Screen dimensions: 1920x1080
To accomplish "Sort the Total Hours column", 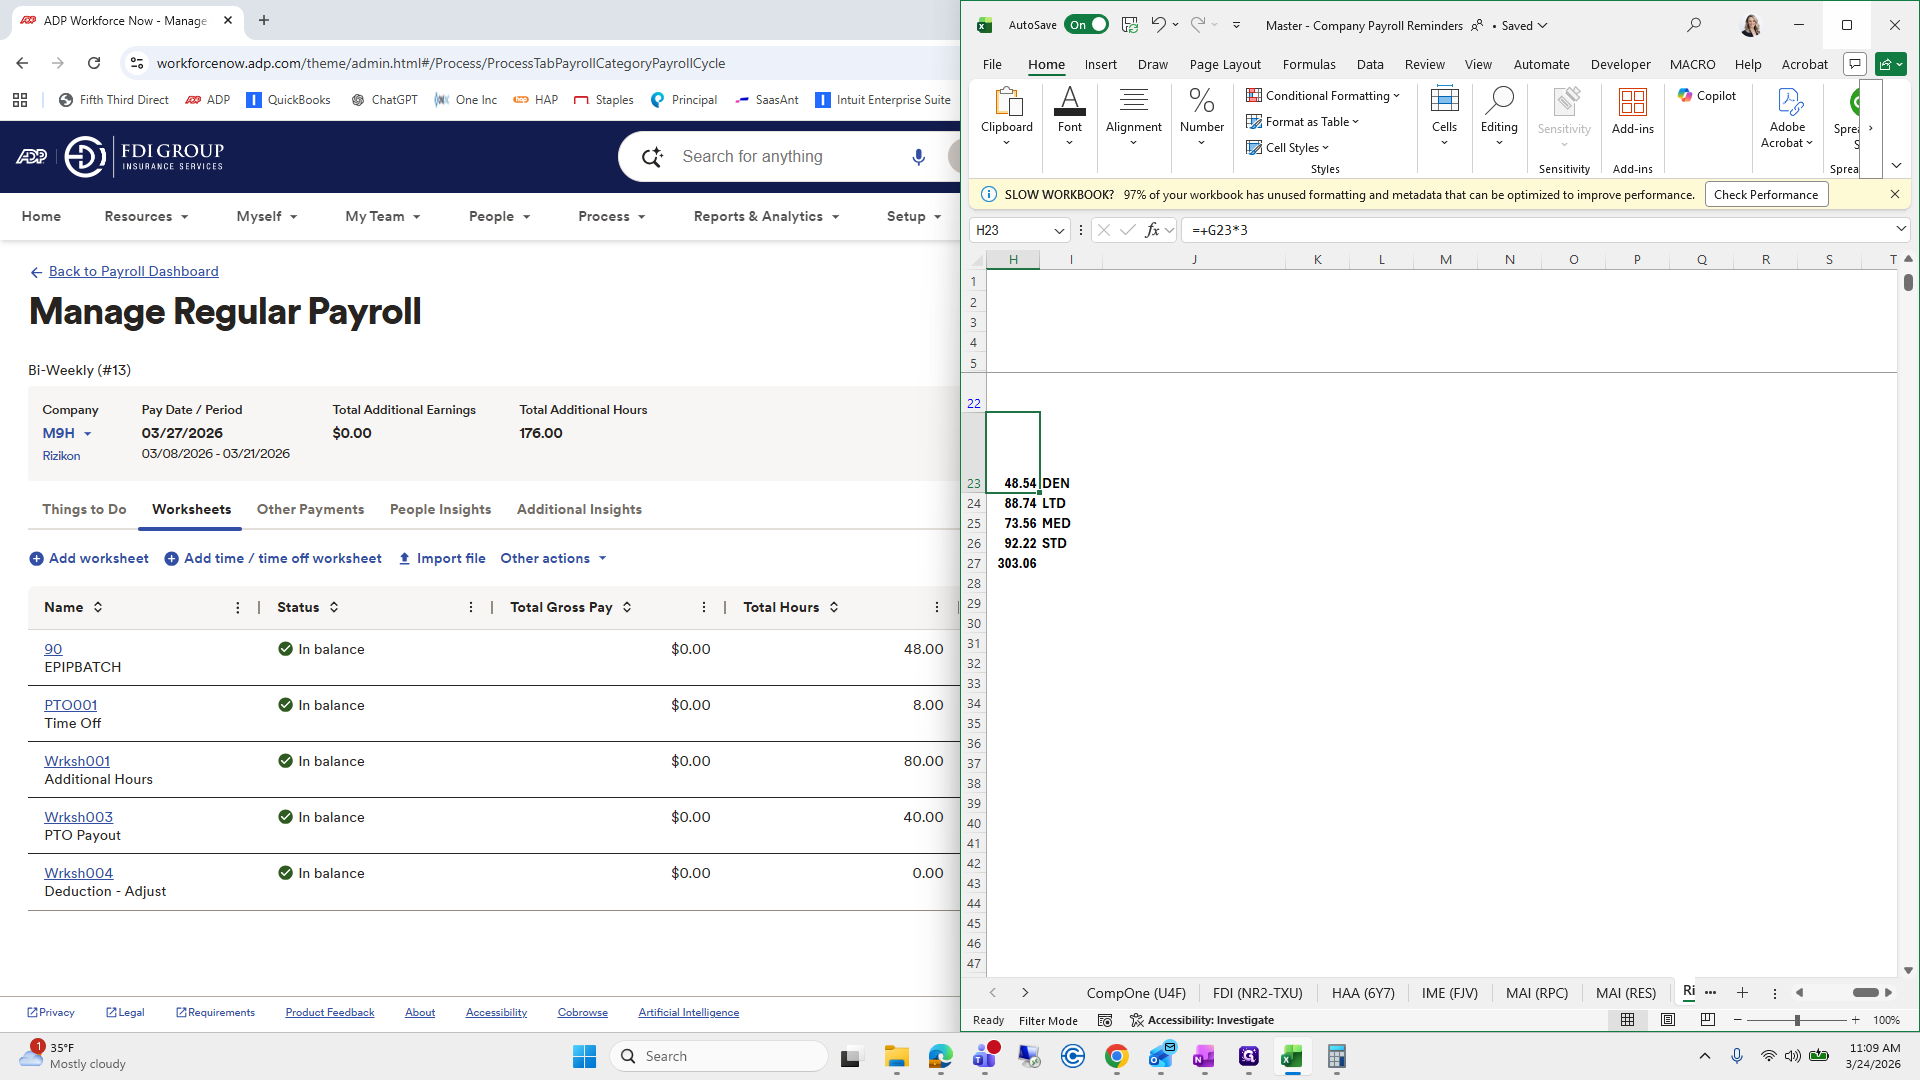I will pos(834,607).
